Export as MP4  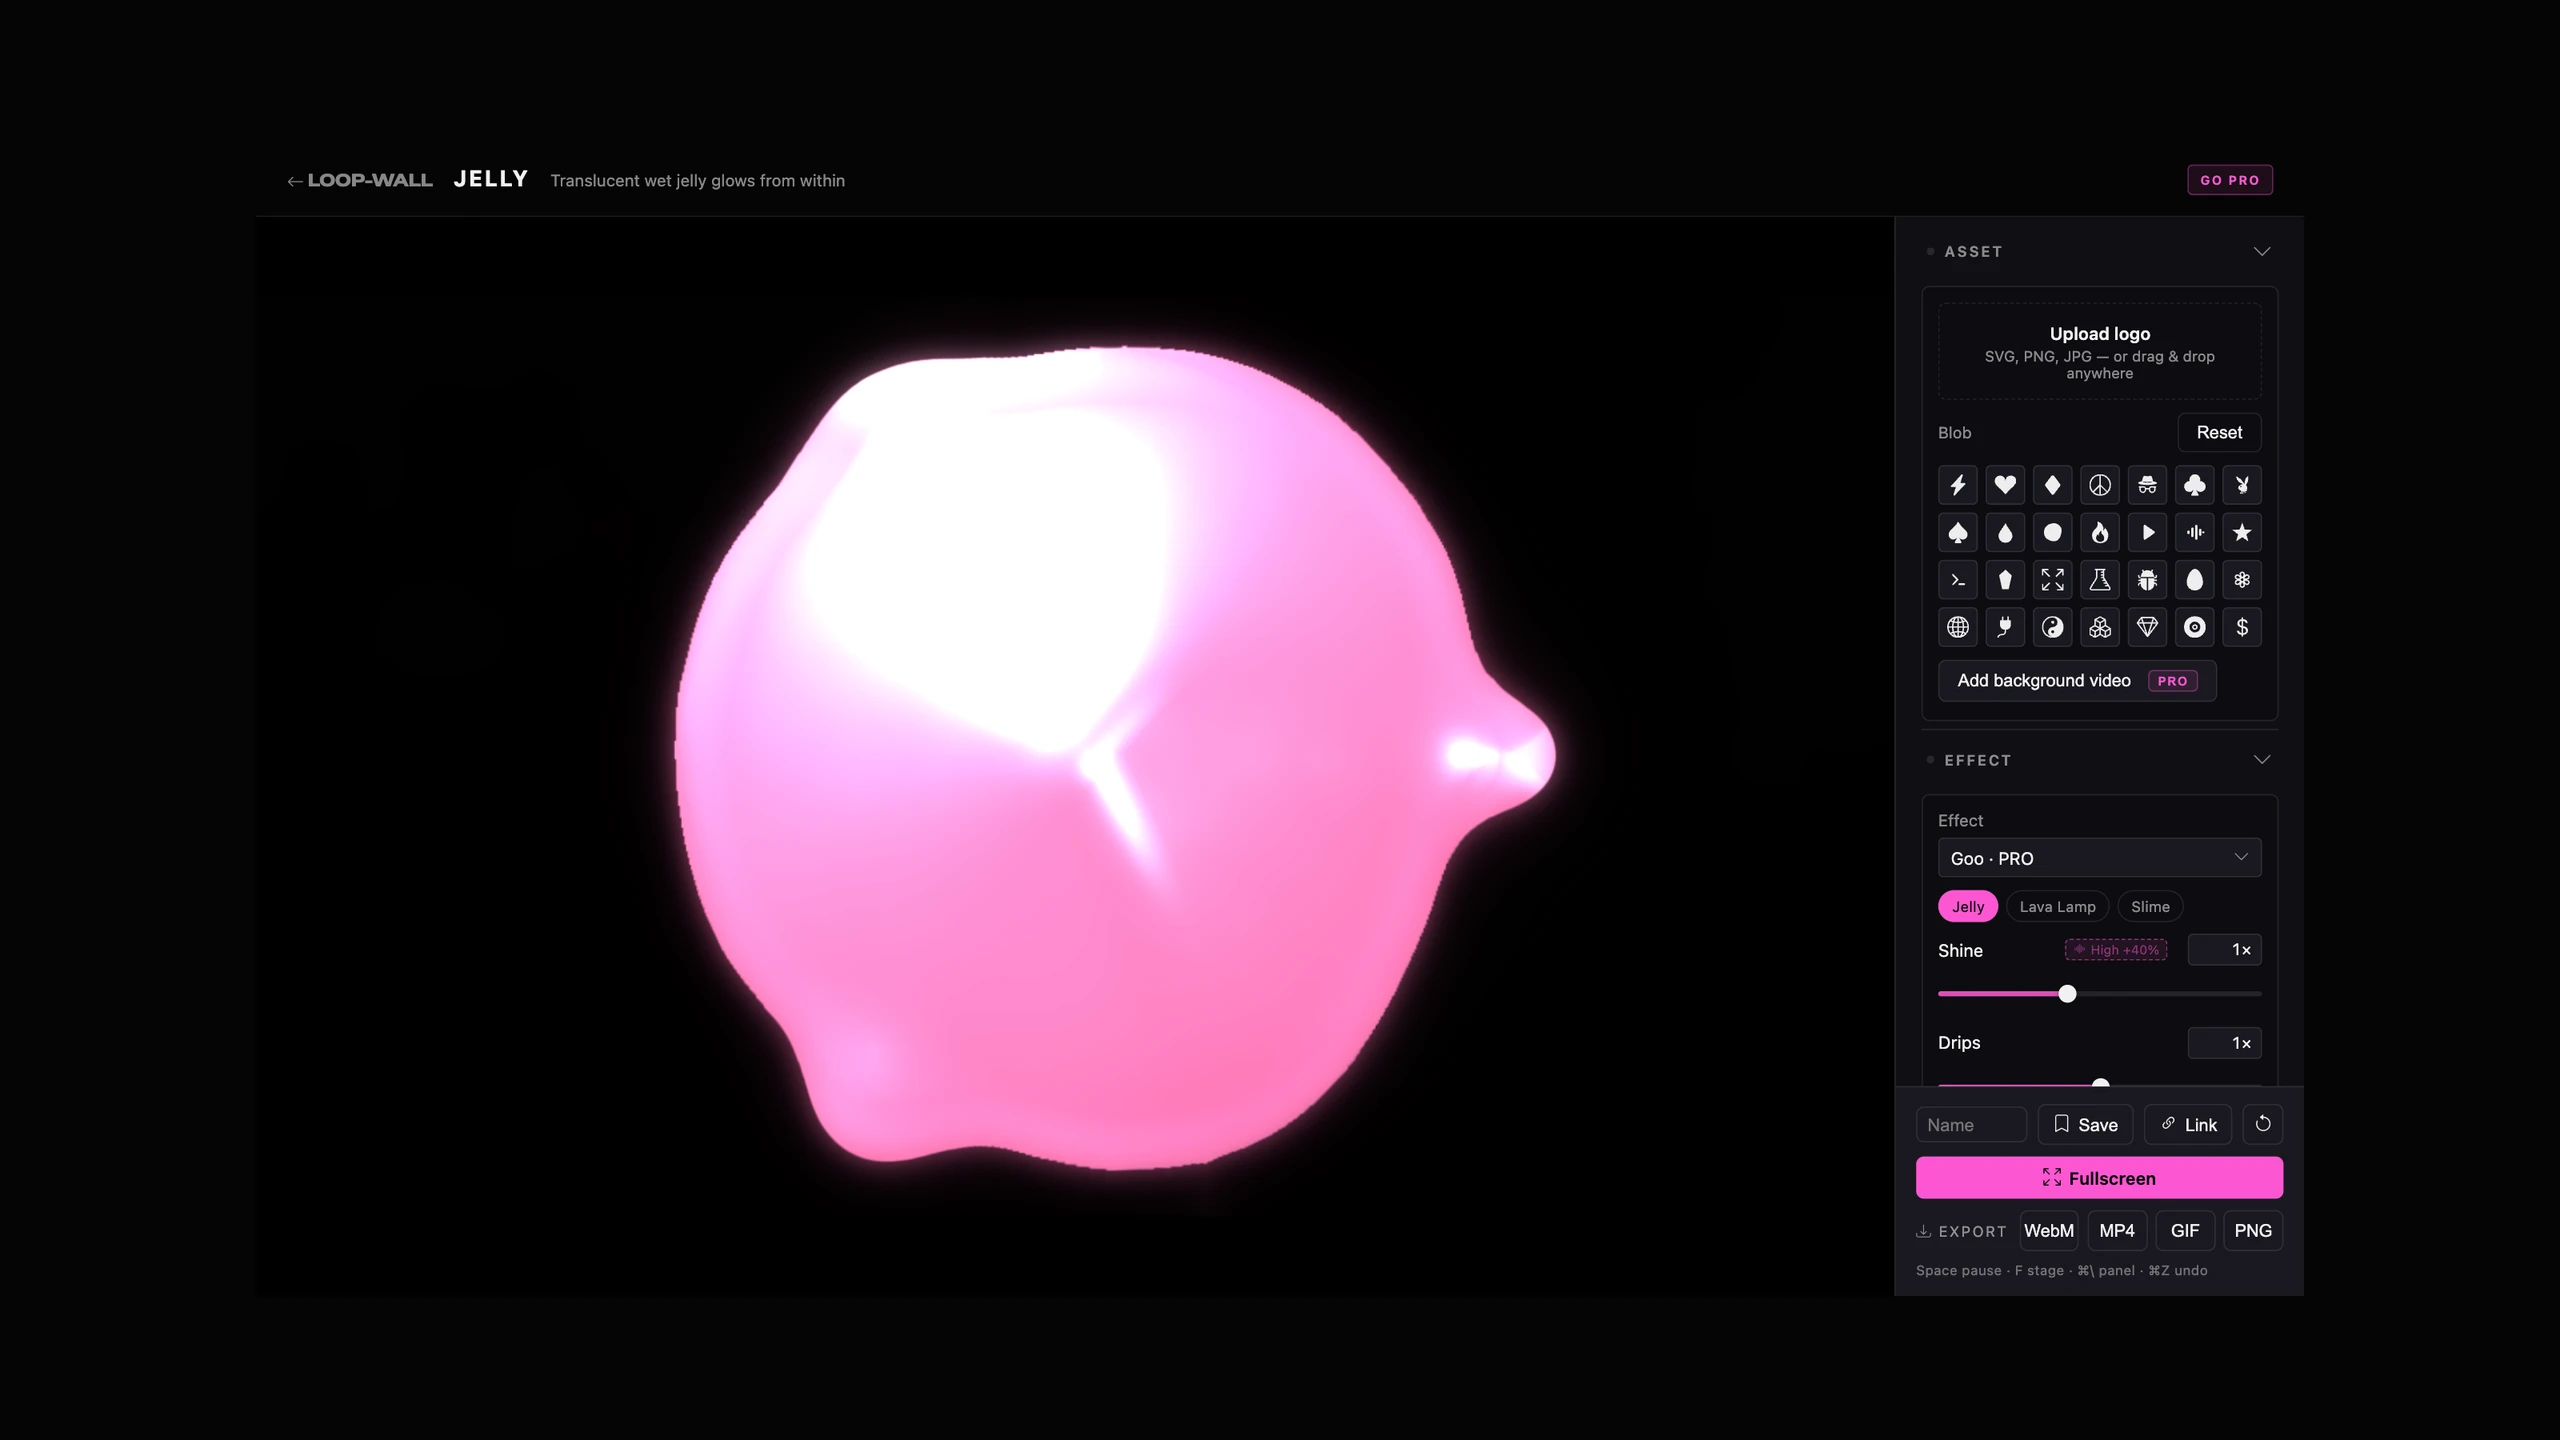click(x=2117, y=1231)
